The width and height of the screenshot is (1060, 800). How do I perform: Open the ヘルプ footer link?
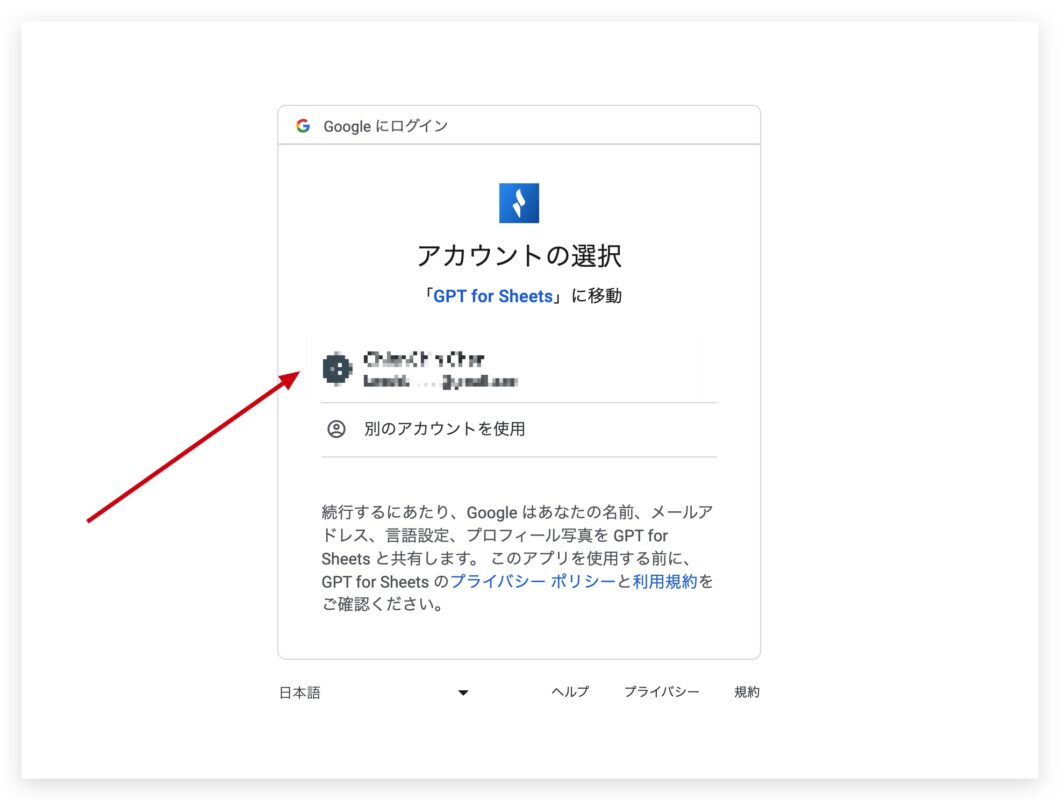pyautogui.click(x=570, y=692)
